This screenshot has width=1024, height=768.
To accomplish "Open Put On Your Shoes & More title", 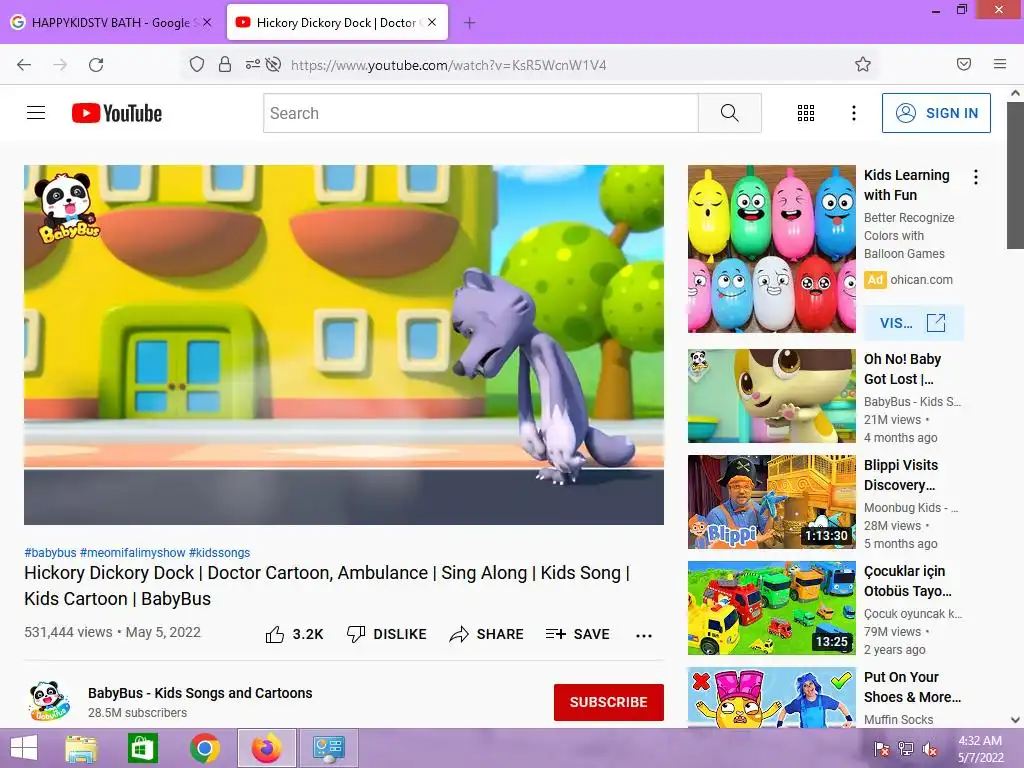I will 912,687.
